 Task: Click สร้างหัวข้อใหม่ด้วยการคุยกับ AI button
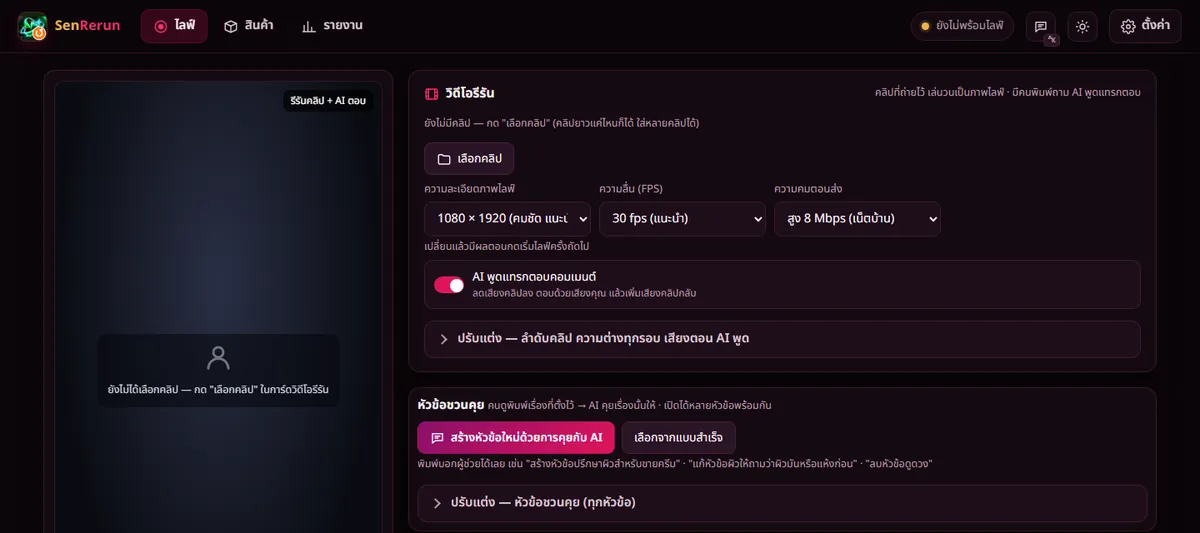click(x=516, y=438)
